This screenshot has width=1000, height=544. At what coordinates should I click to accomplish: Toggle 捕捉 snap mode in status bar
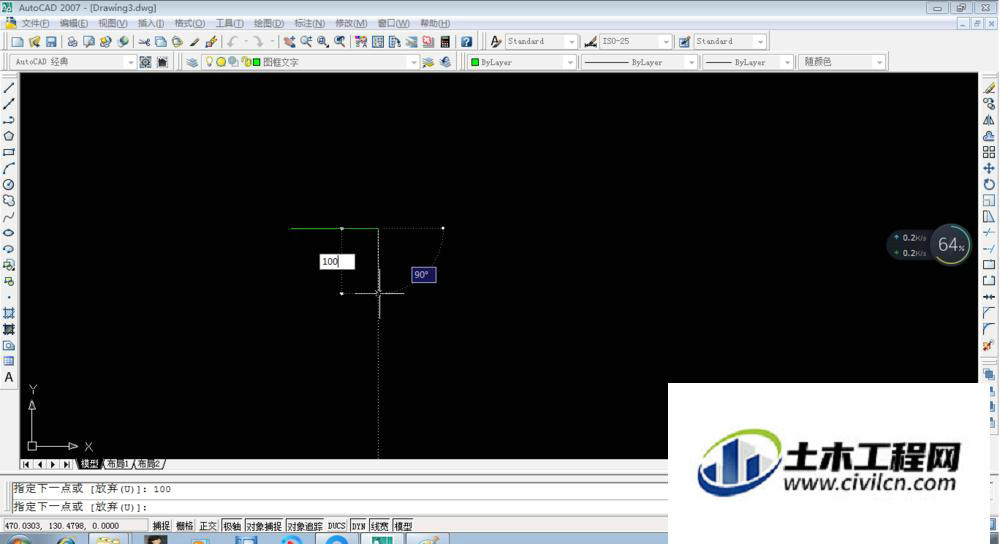161,526
